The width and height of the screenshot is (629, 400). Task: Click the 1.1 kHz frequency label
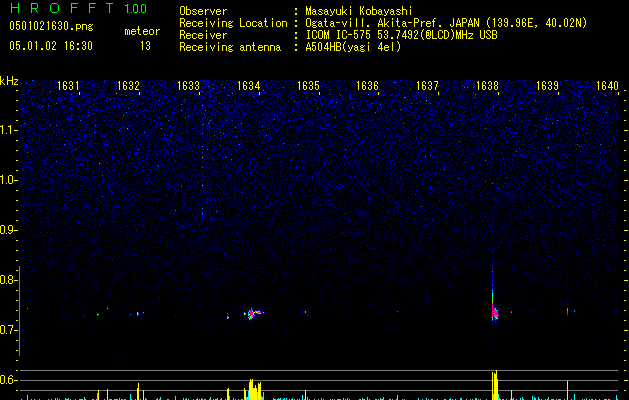tap(9, 130)
